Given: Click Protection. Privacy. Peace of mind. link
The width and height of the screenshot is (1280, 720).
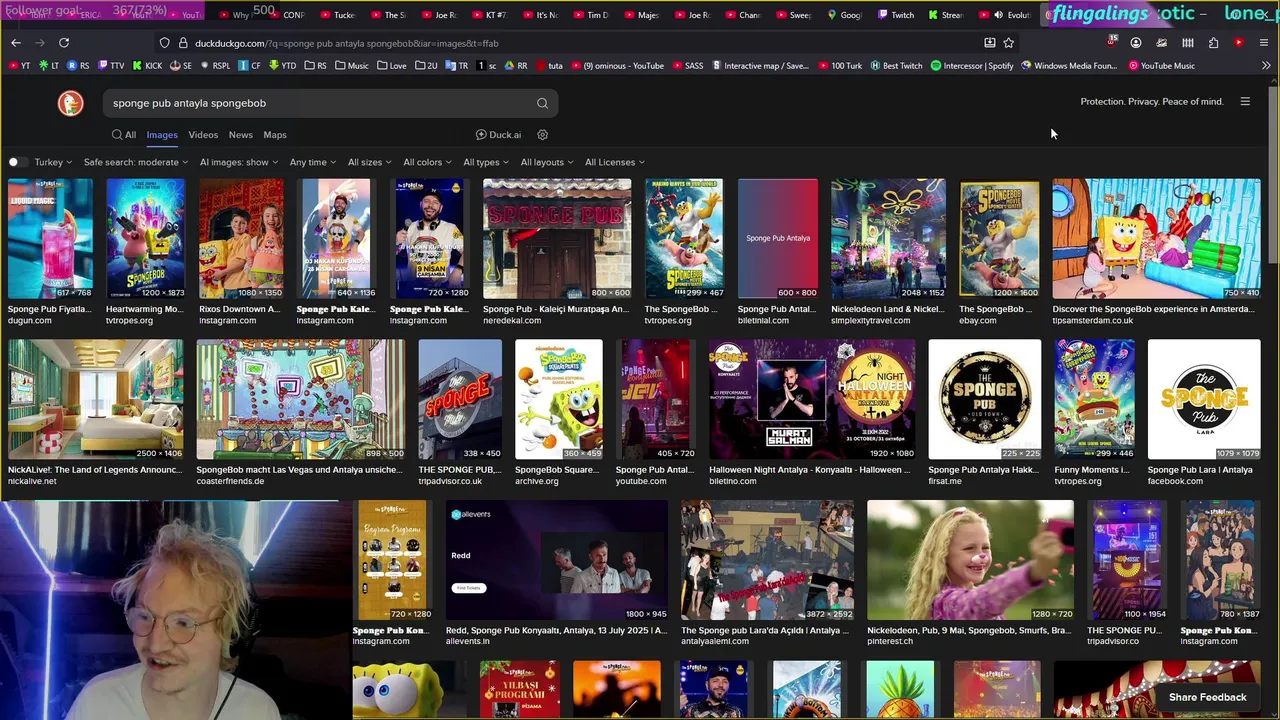Looking at the screenshot, I should coord(1152,102).
